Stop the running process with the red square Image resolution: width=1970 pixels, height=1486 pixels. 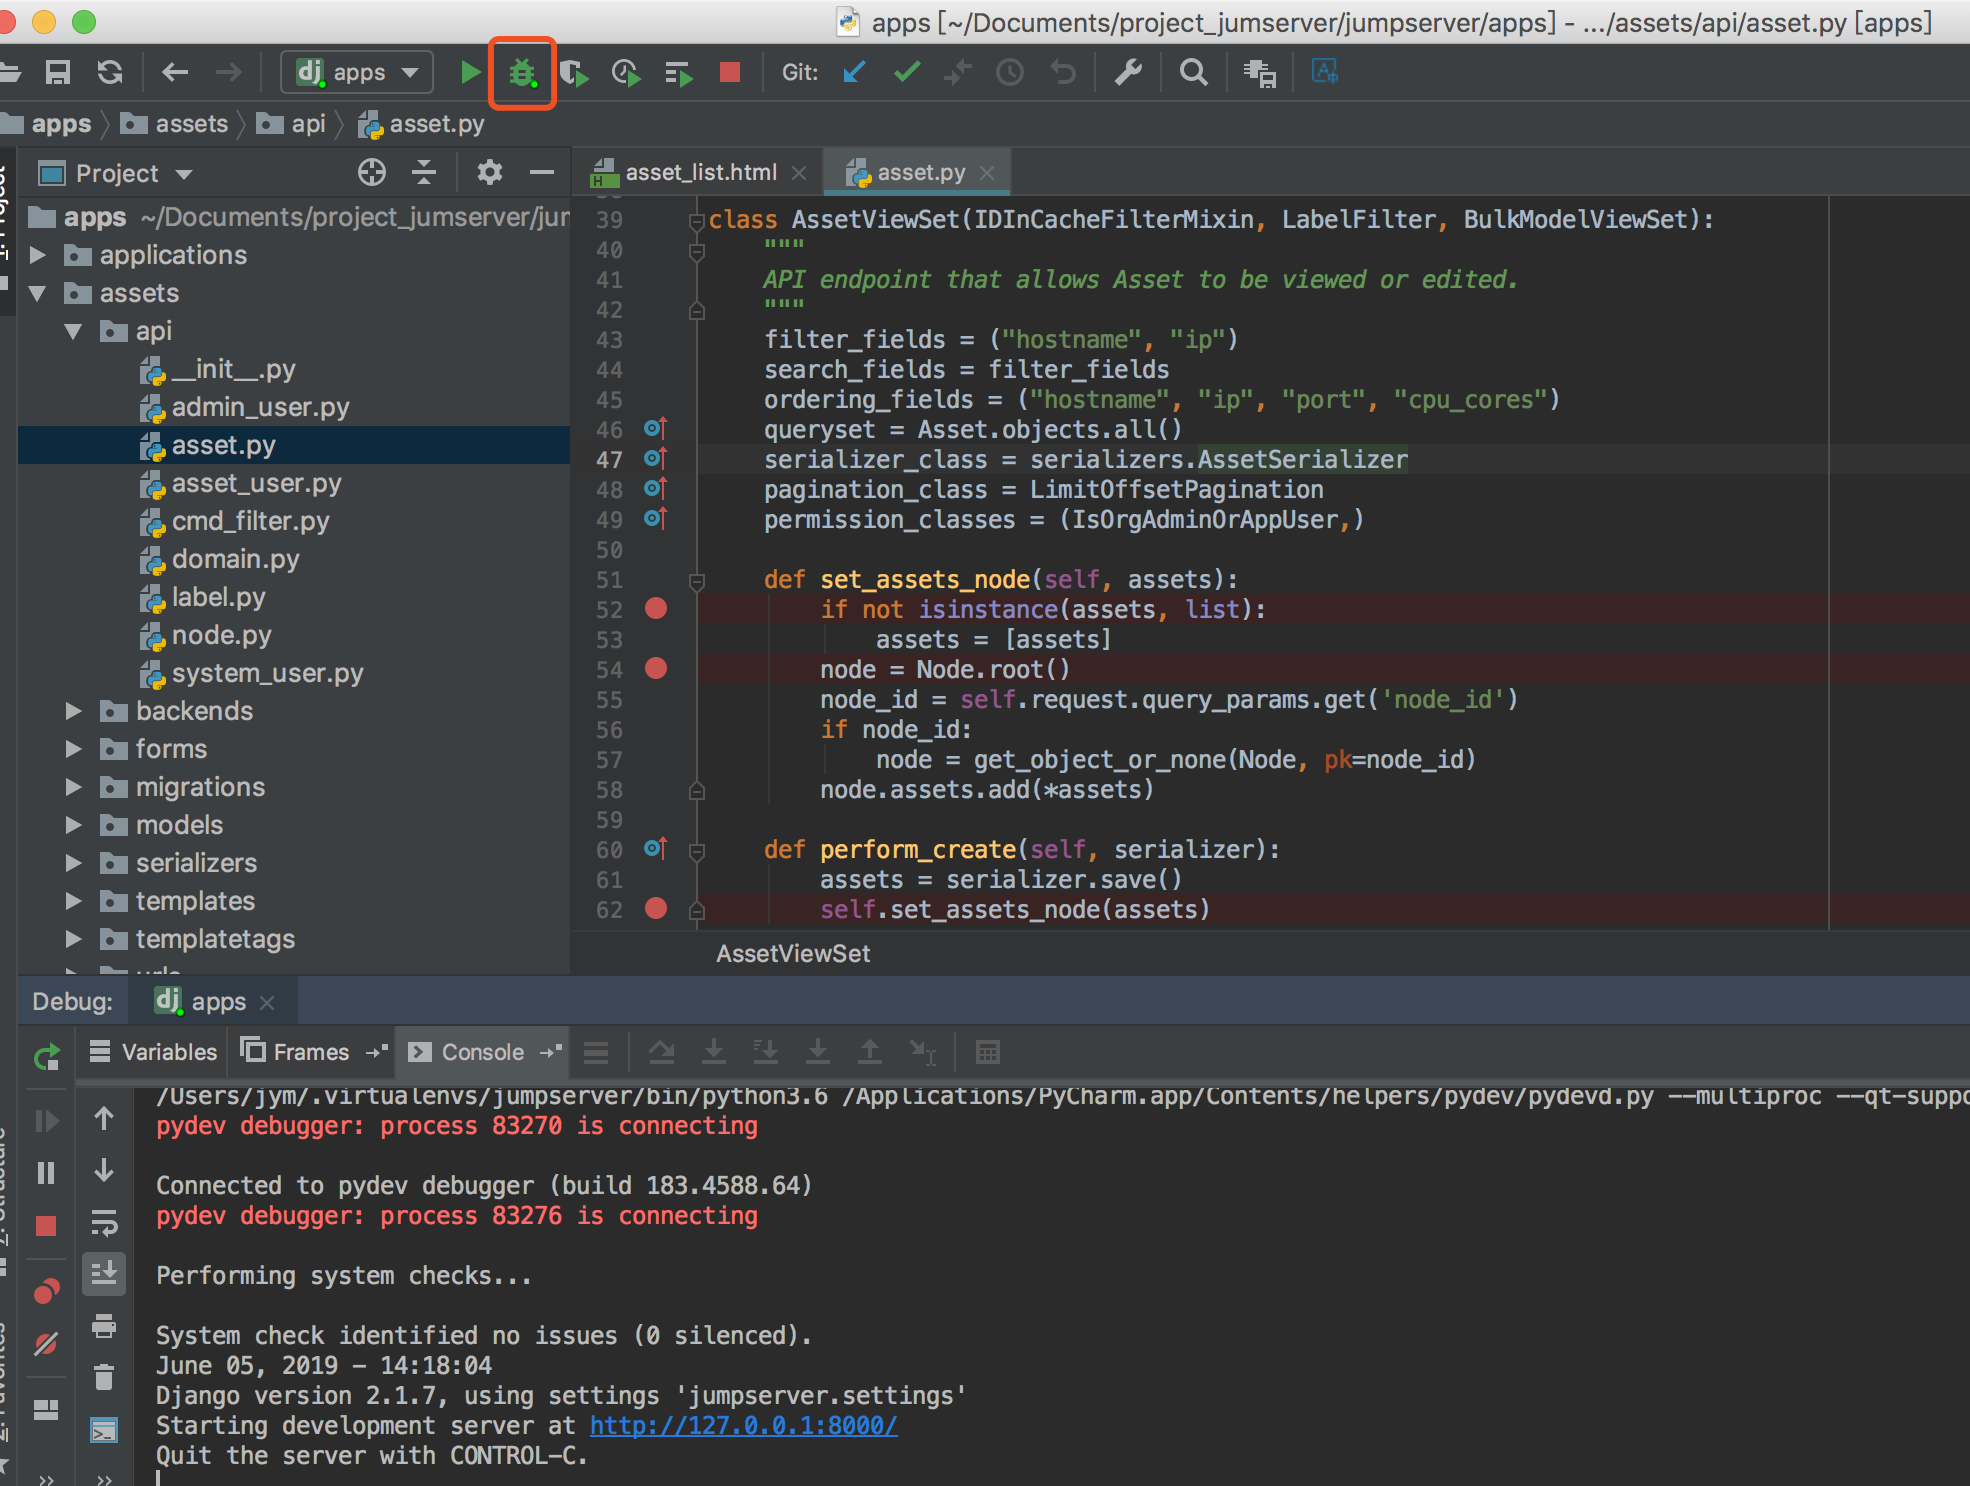(730, 72)
